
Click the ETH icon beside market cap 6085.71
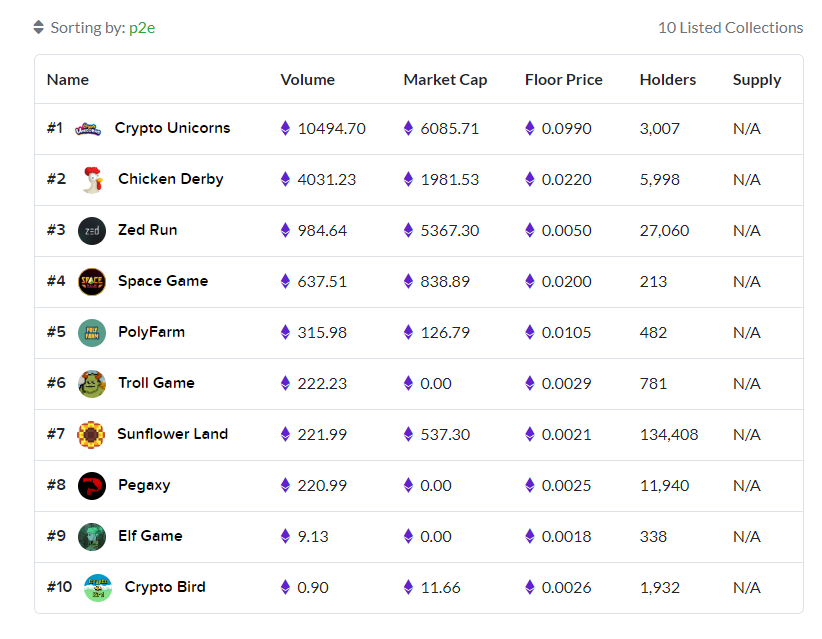click(408, 128)
